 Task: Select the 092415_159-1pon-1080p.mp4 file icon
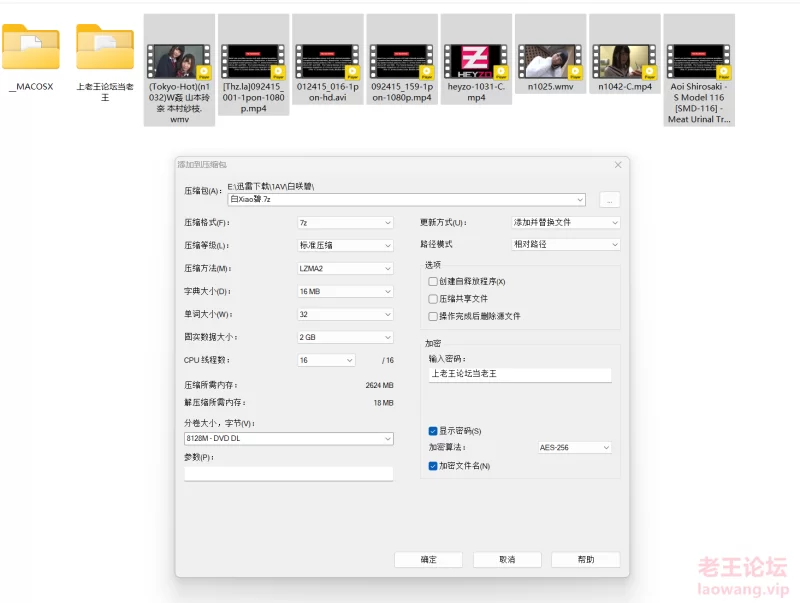tap(402, 62)
